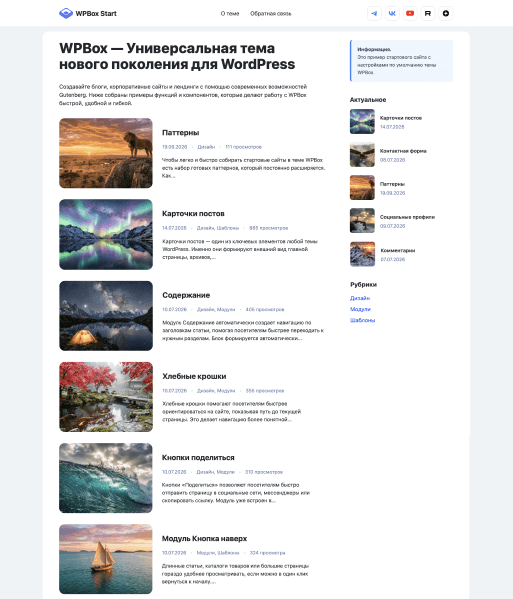Open the last round social icon in header
This screenshot has height=599, width=513.
pos(446,13)
